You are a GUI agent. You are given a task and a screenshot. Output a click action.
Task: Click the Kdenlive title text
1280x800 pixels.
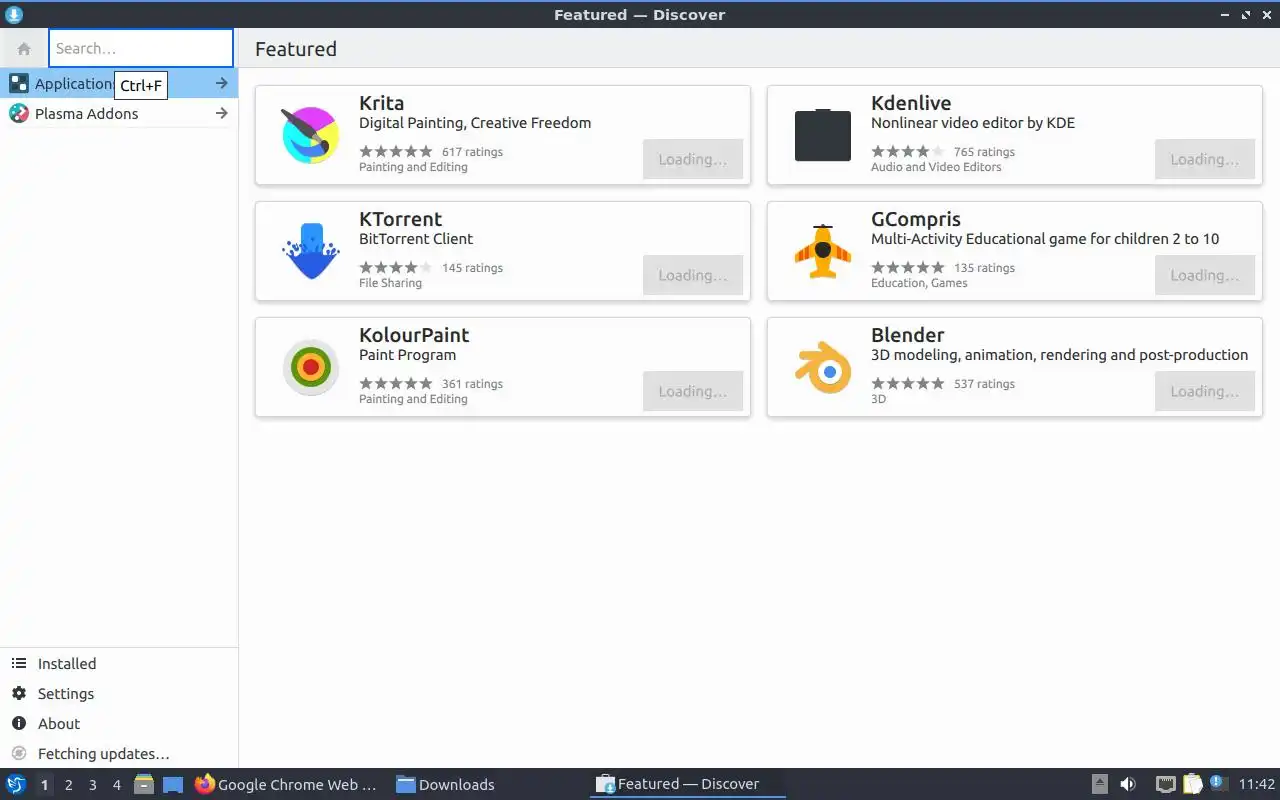point(911,103)
